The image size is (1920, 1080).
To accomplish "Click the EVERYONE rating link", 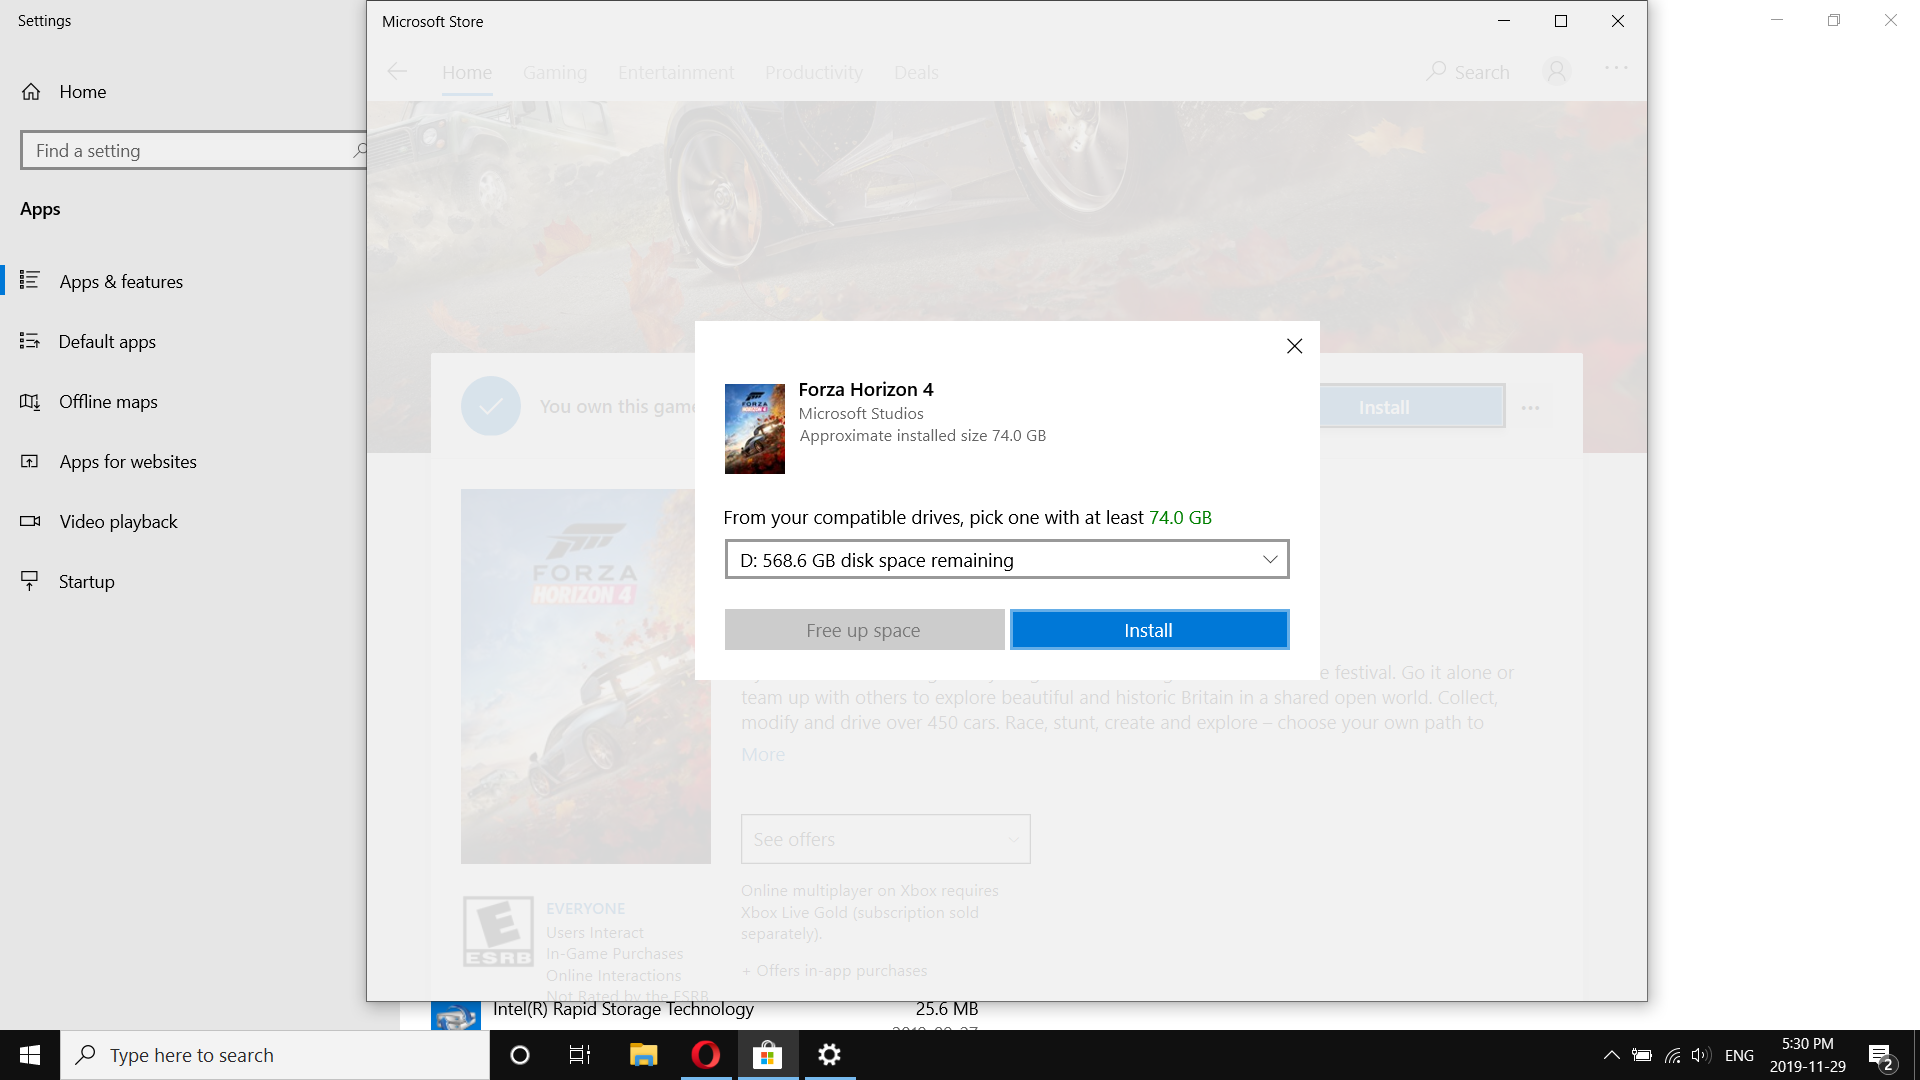I will tap(585, 908).
